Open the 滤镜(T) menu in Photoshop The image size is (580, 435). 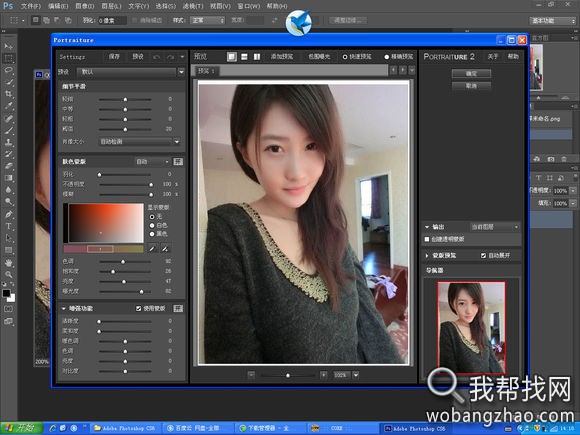[x=193, y=6]
